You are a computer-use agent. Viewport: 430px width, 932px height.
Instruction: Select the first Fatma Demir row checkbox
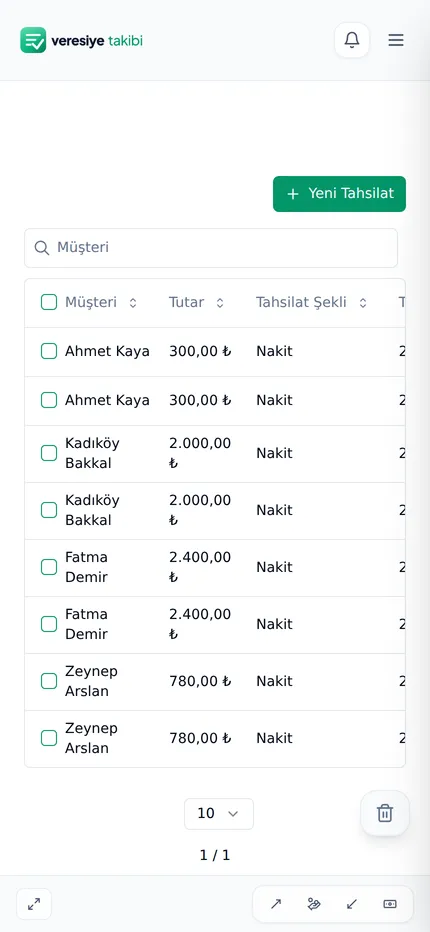click(49, 567)
